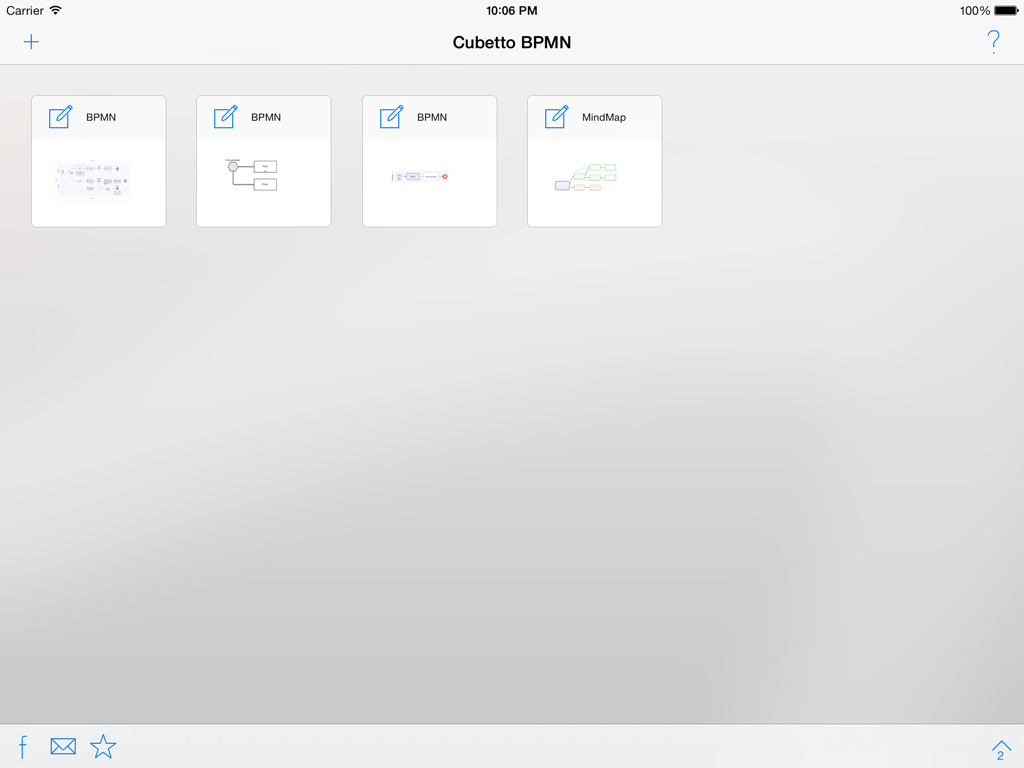Edit the first BPMN card's pencil icon
1024x768 pixels.
tap(61, 117)
